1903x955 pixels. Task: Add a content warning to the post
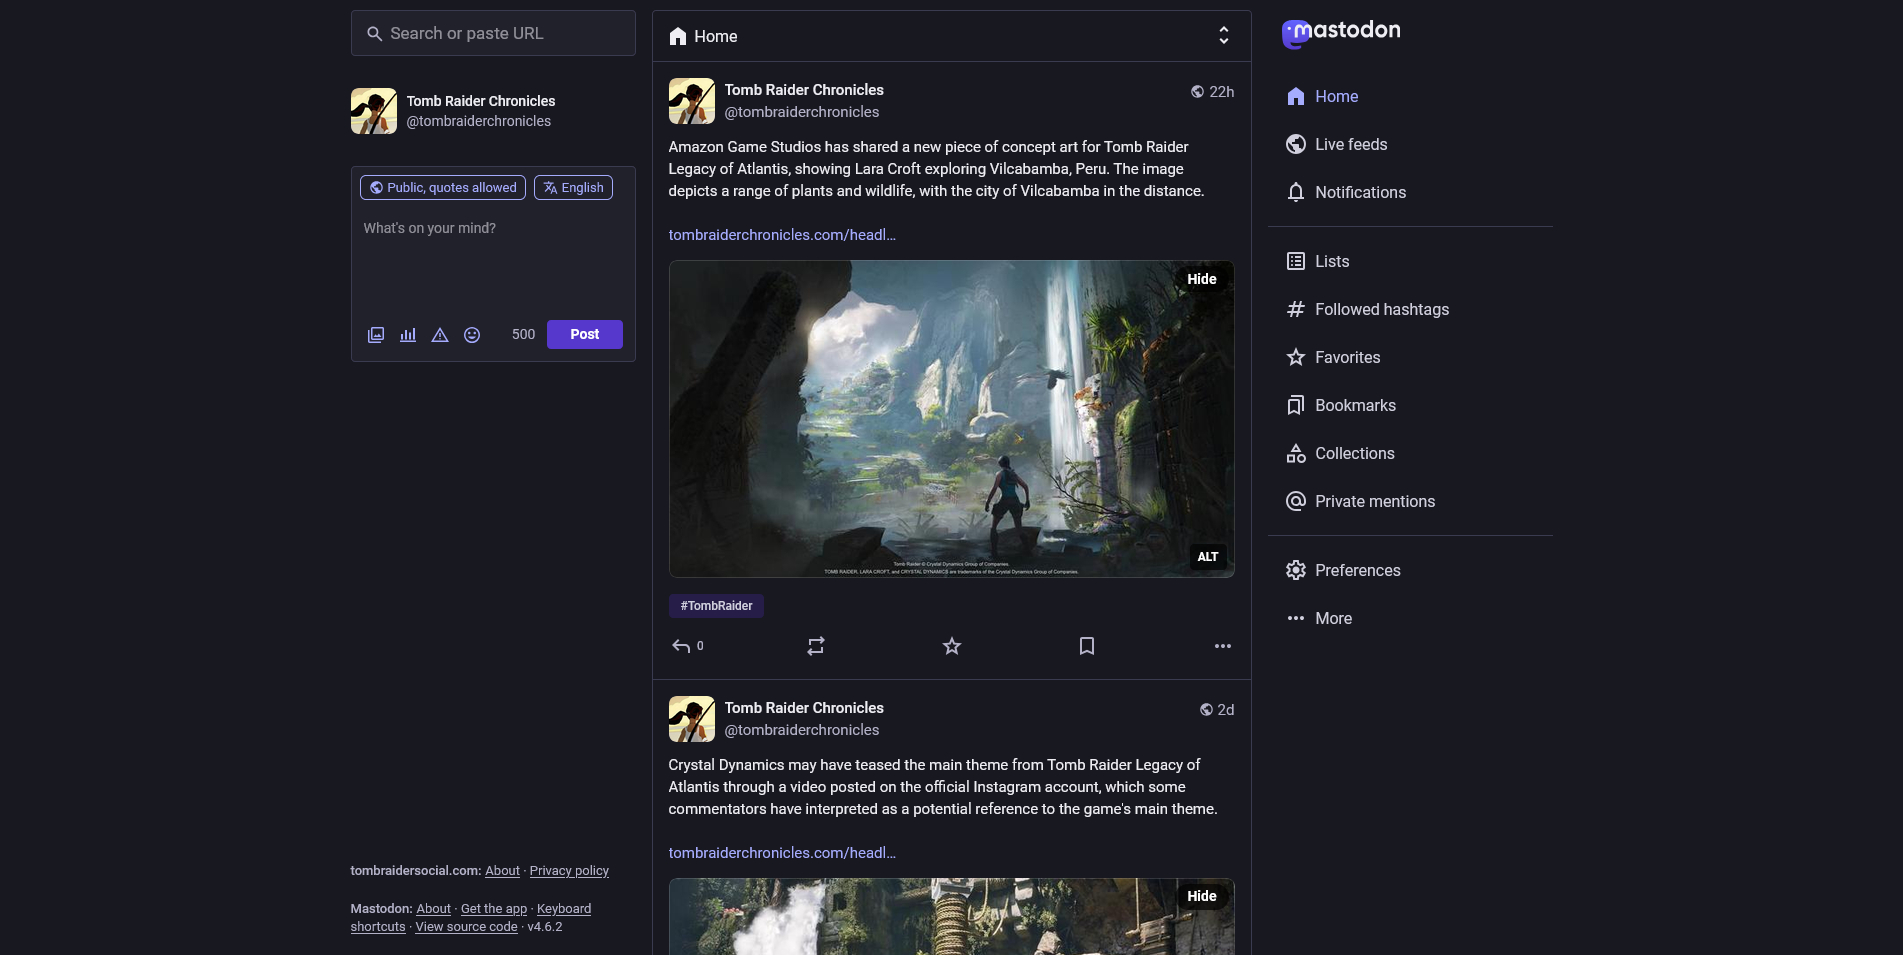440,335
